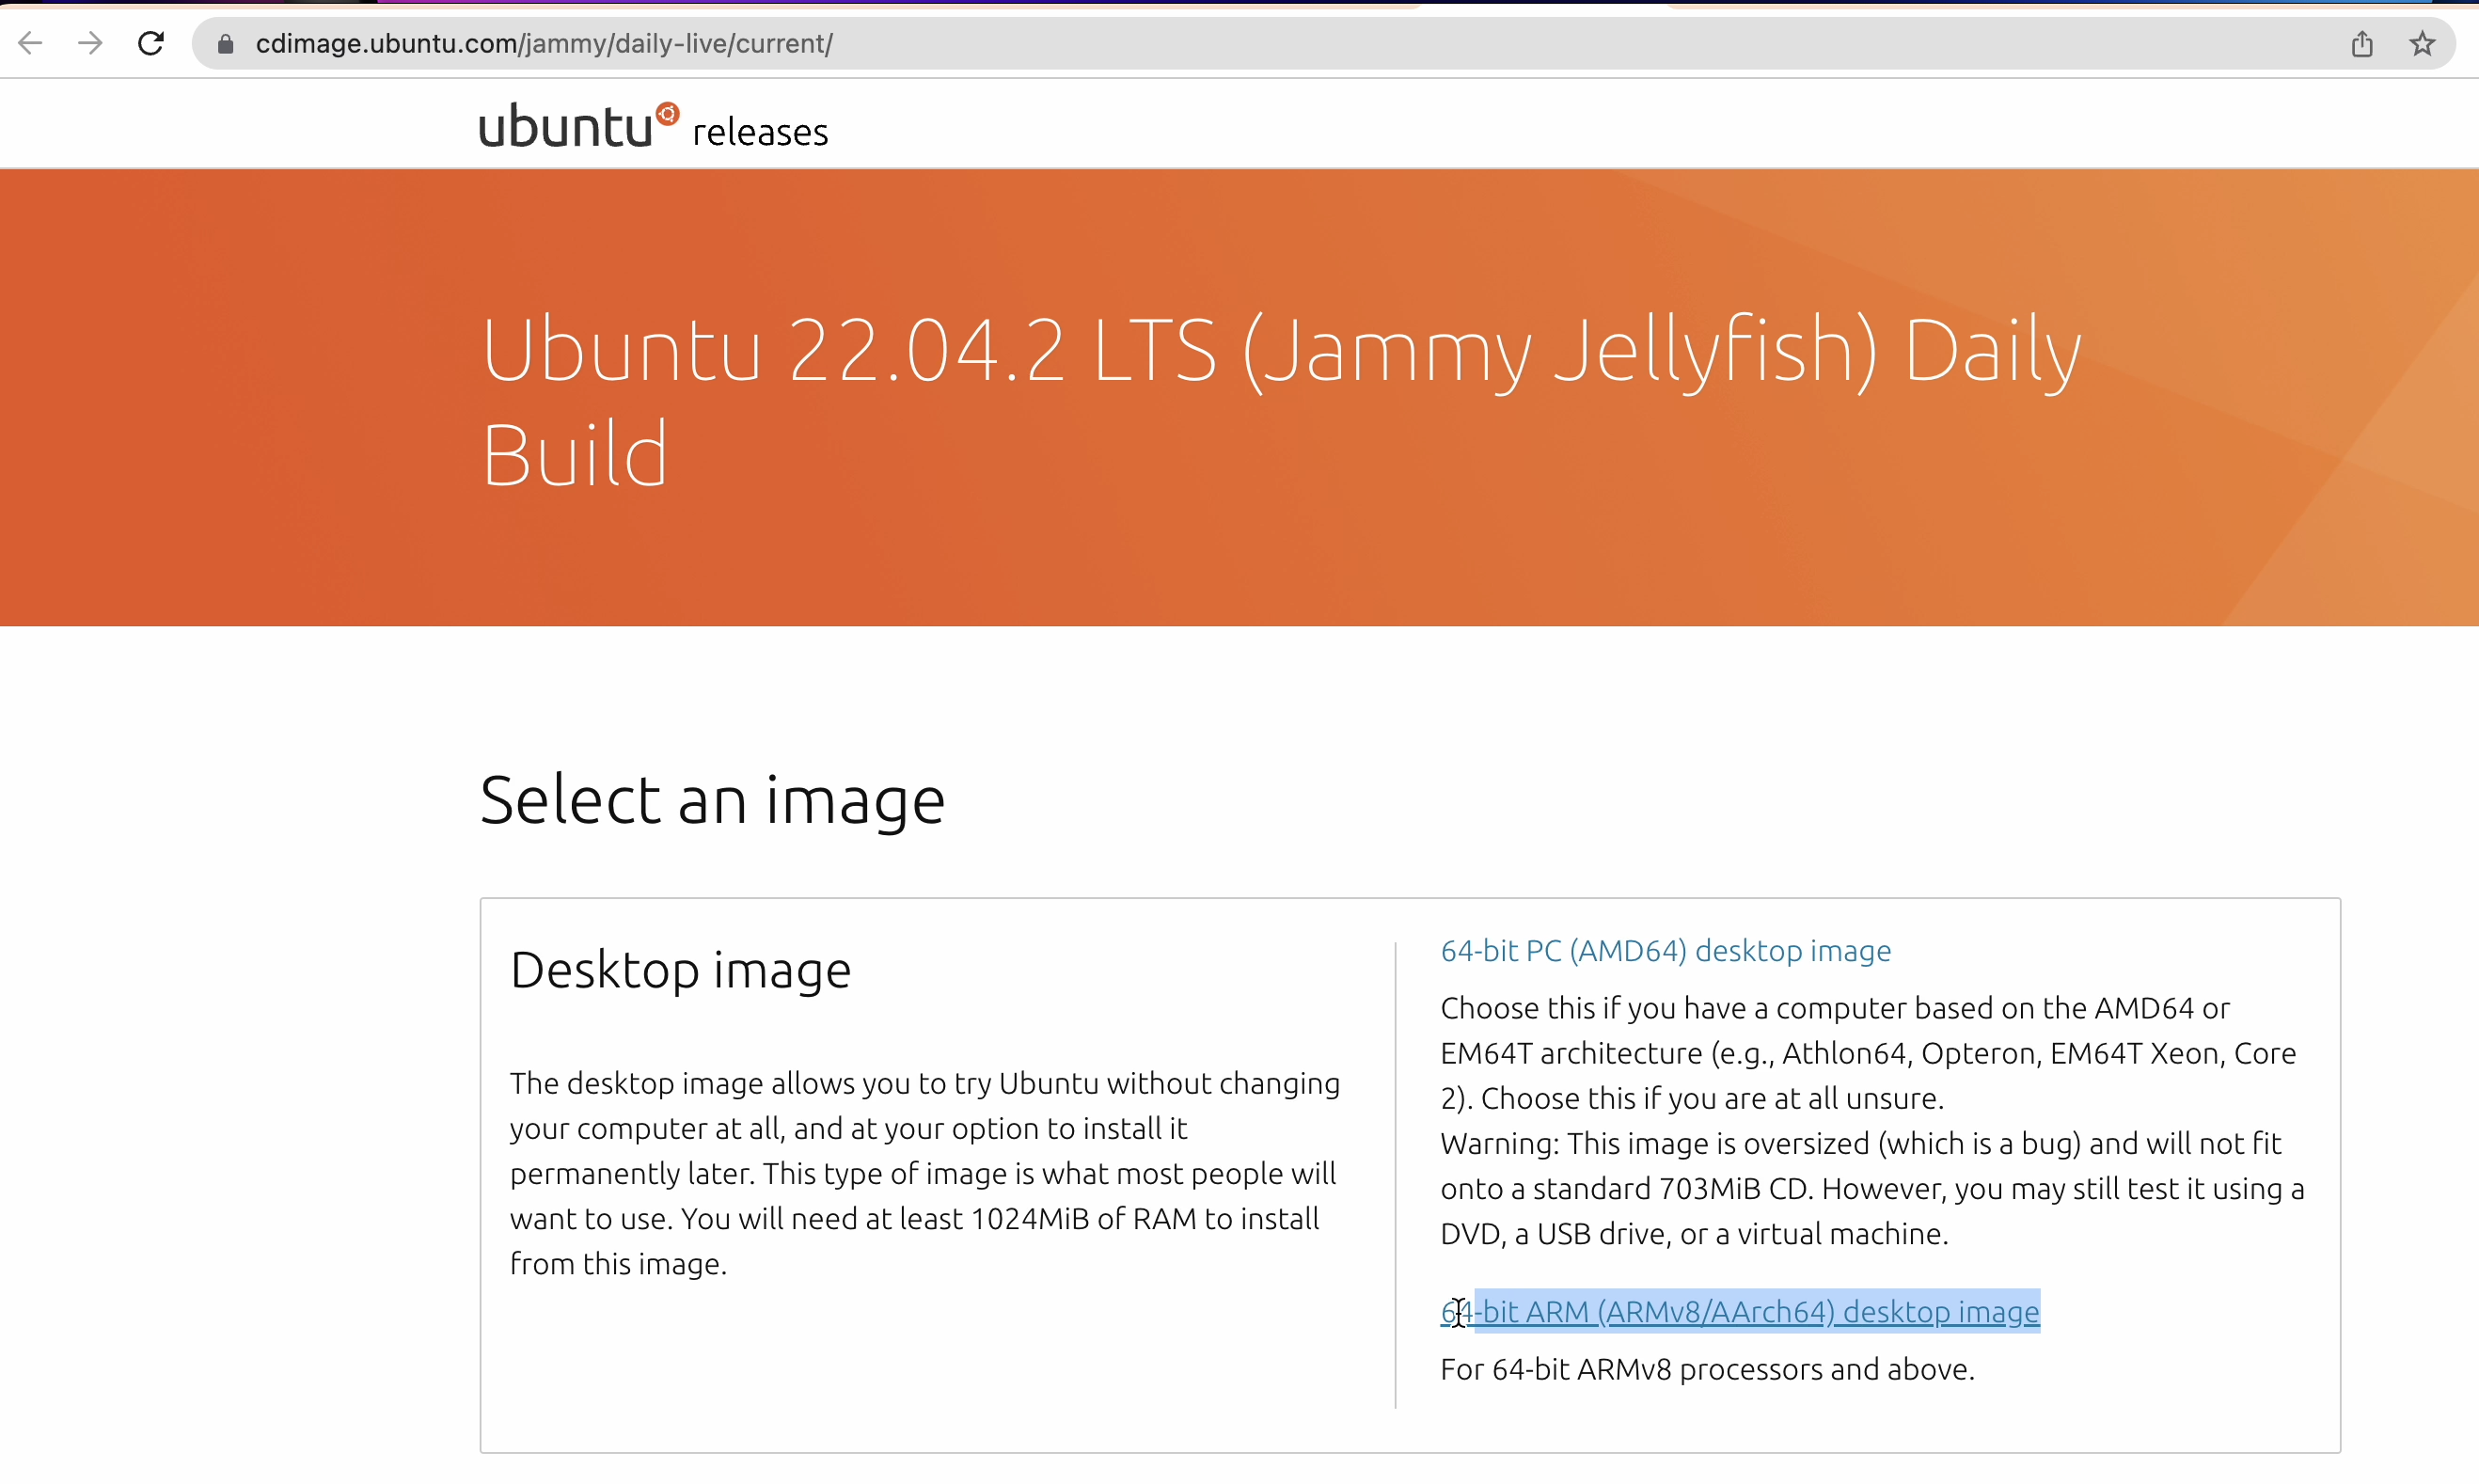The width and height of the screenshot is (2479, 1484).
Task: Open the share icon in address bar
Action: click(x=2361, y=44)
